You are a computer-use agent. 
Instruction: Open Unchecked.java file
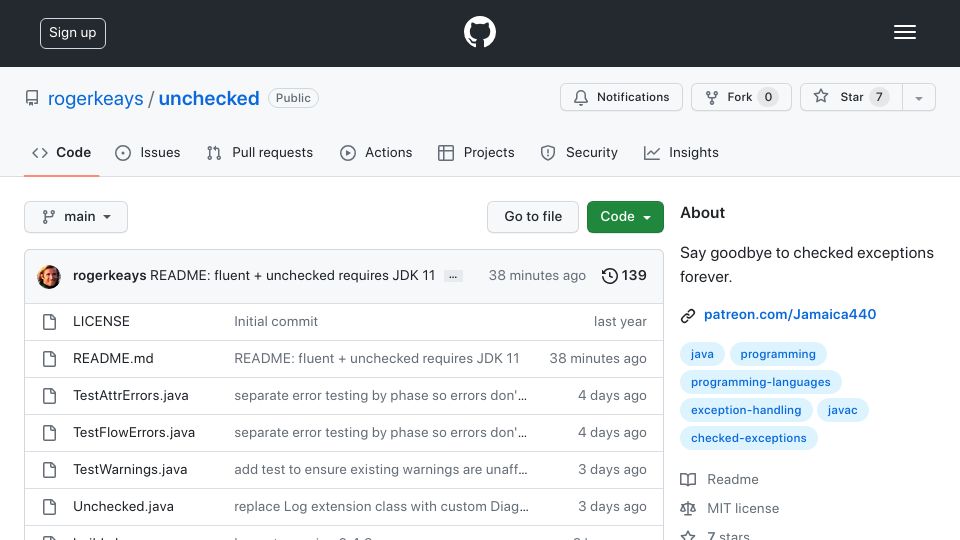pyautogui.click(x=124, y=507)
